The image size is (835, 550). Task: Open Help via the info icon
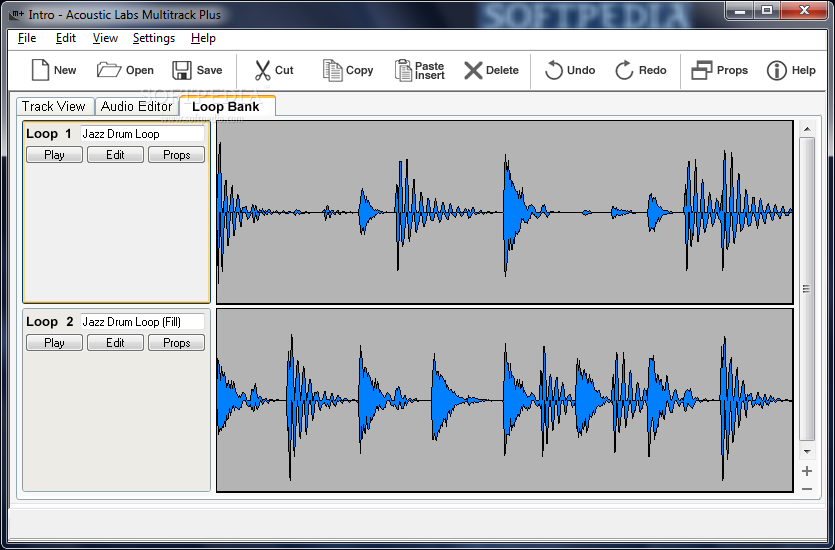pos(776,70)
